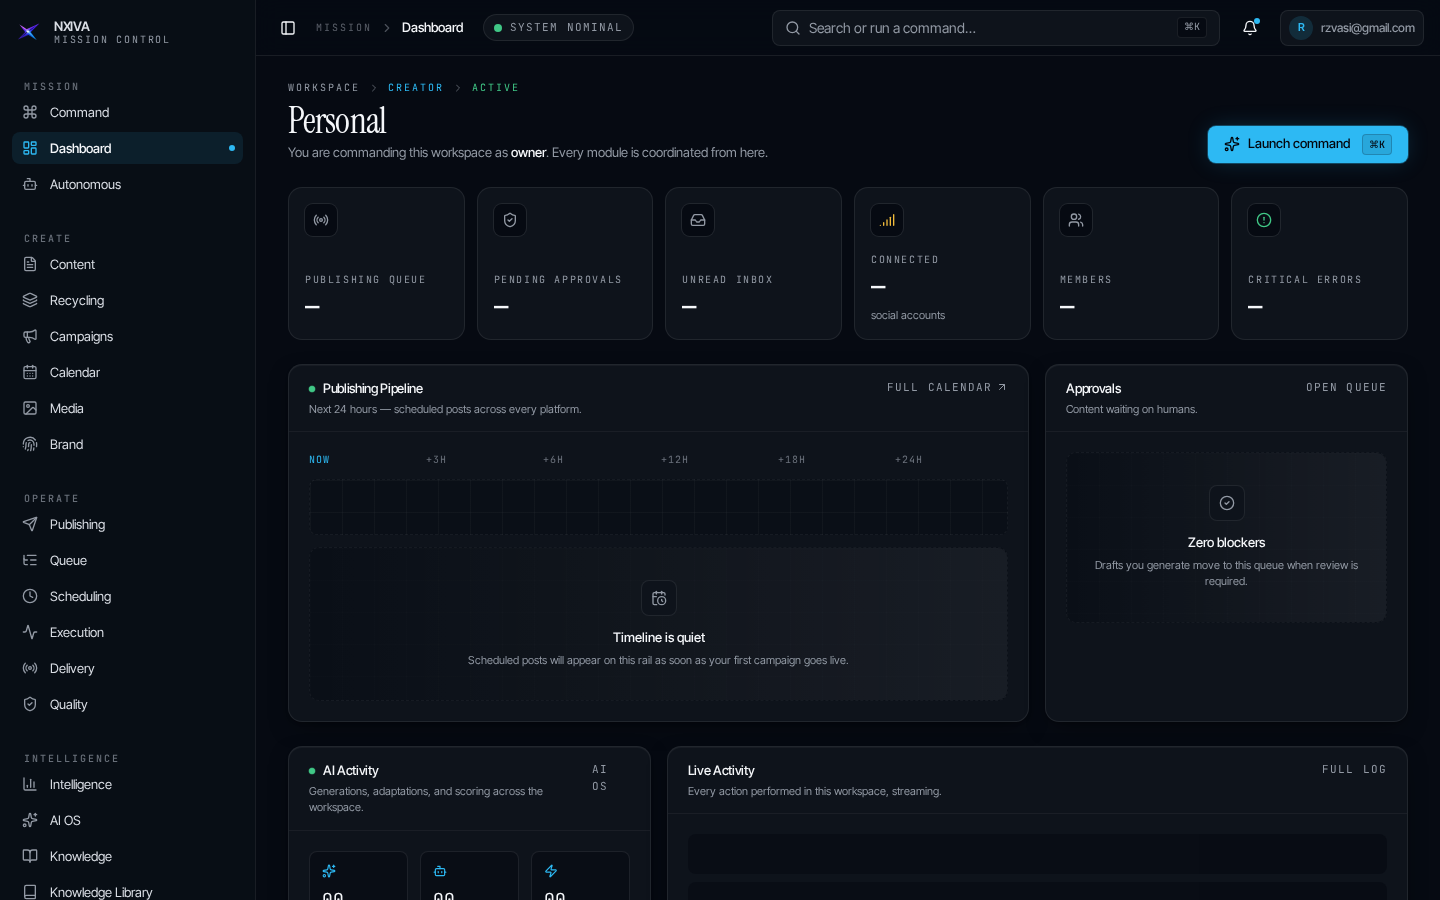The width and height of the screenshot is (1440, 900).
Task: Click the ⌘K shortcut badge in search
Action: tap(1192, 28)
